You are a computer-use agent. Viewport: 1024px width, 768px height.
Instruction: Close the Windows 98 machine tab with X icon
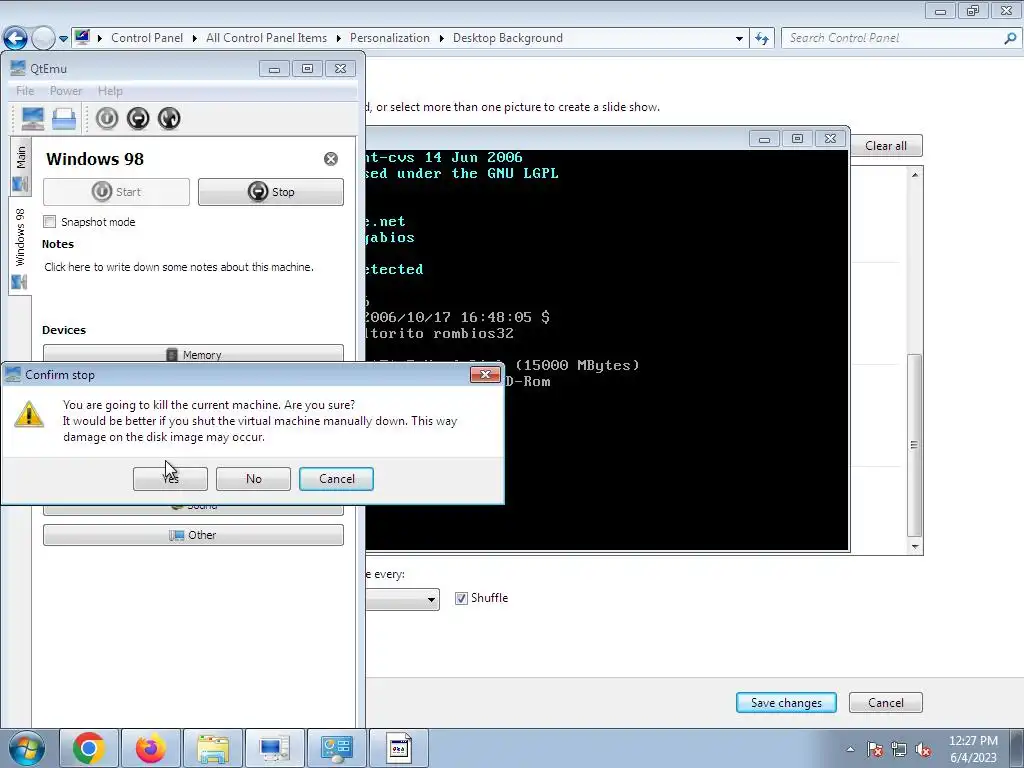coord(331,159)
